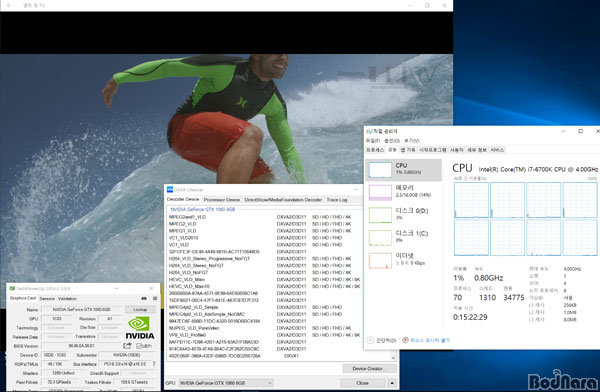Open the Options menu in Task Manager
Viewport: 600px width, 392px height.
(x=392, y=140)
